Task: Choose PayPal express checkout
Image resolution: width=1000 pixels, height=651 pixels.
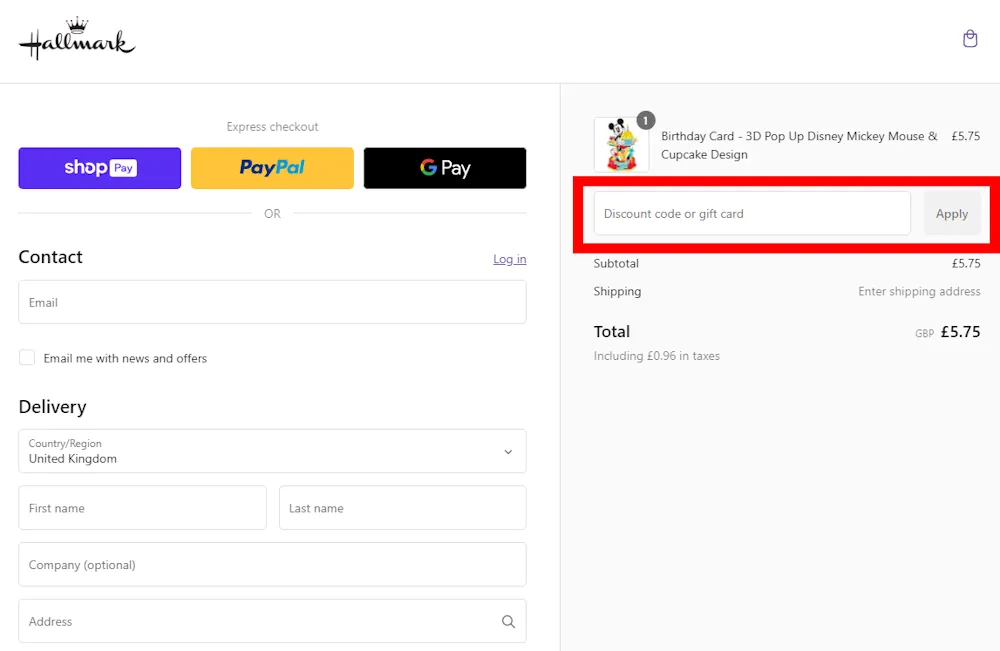Action: coord(272,168)
